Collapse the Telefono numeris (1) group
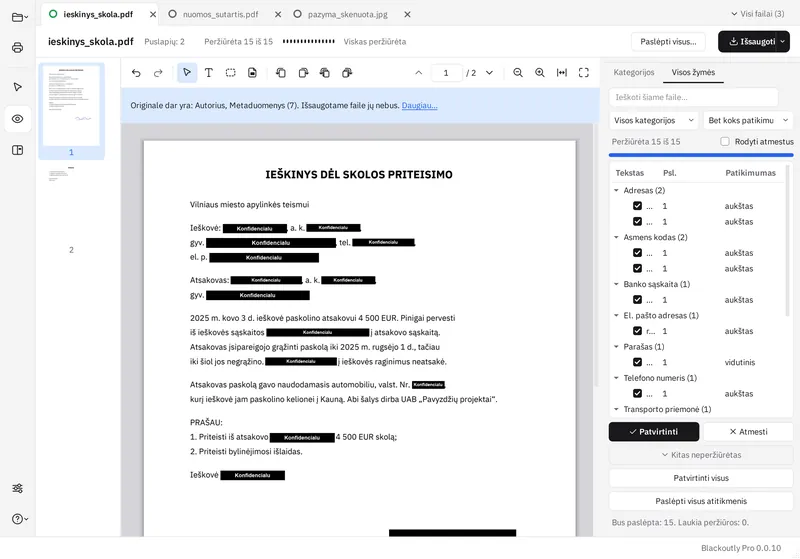This screenshot has height=559, width=800. click(616, 378)
